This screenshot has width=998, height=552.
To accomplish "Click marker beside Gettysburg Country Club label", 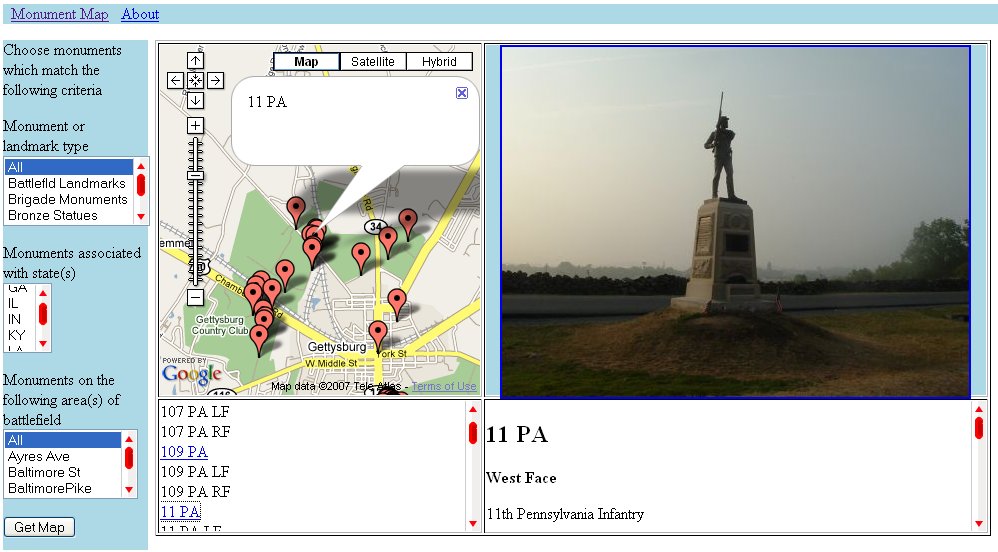I will tap(259, 337).
